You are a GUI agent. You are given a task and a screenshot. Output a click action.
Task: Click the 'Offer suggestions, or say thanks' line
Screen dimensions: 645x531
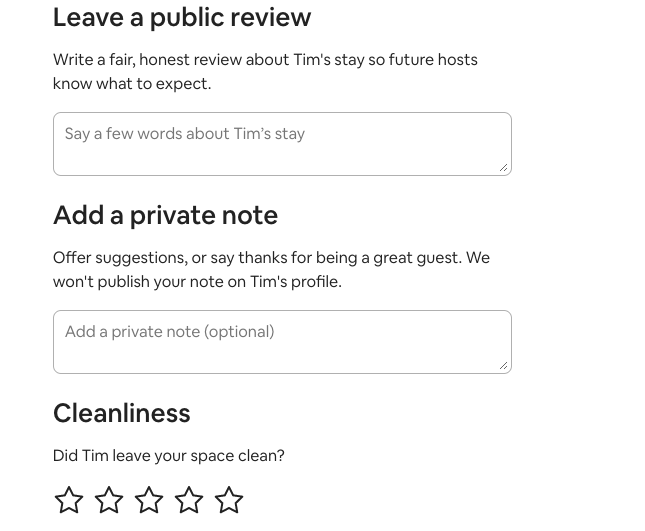point(271,258)
